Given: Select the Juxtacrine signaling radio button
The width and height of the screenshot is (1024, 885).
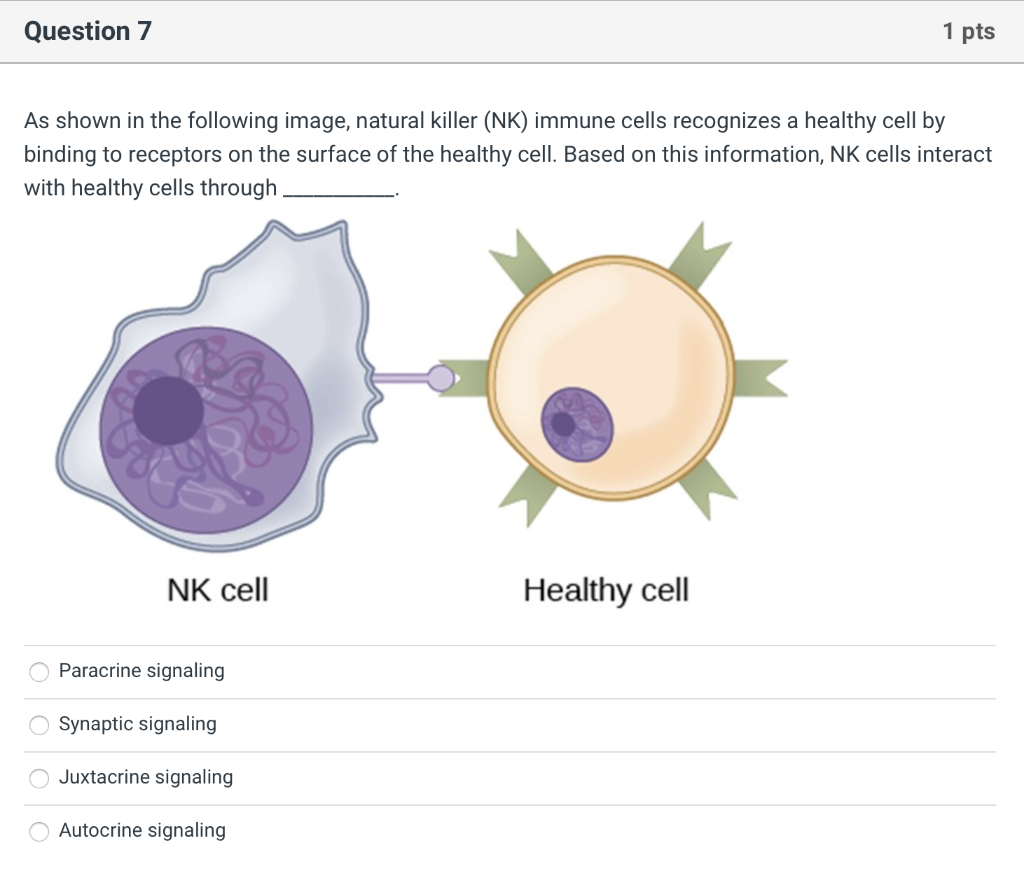Looking at the screenshot, I should (38, 778).
